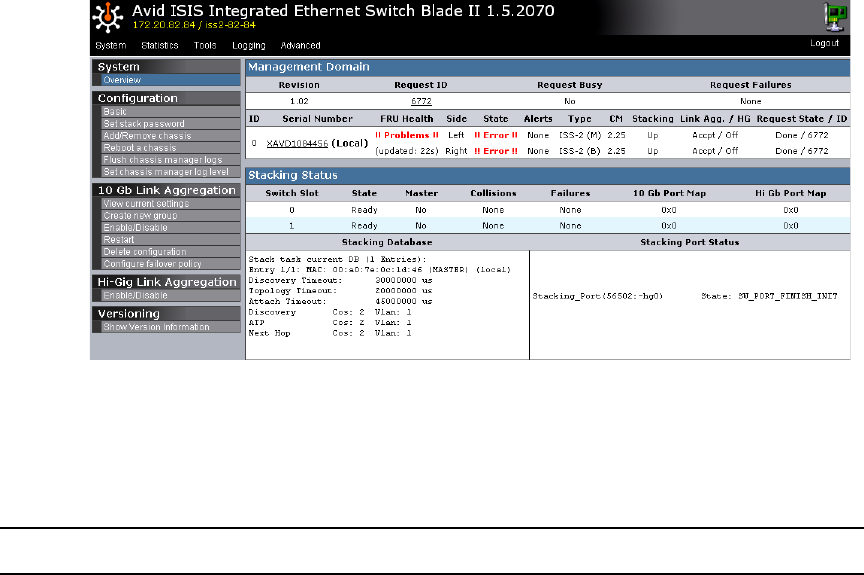The image size is (864, 575).
Task: Click the 'Done / 6772' cell for Left side
Action: tap(802, 135)
